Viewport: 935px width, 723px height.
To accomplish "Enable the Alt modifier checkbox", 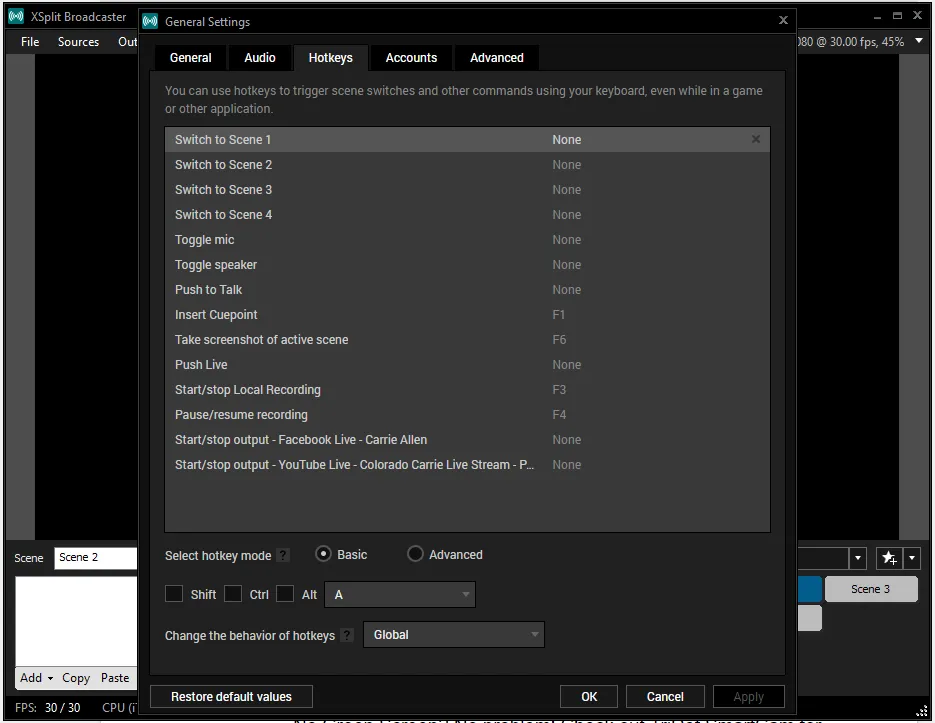I will (285, 594).
